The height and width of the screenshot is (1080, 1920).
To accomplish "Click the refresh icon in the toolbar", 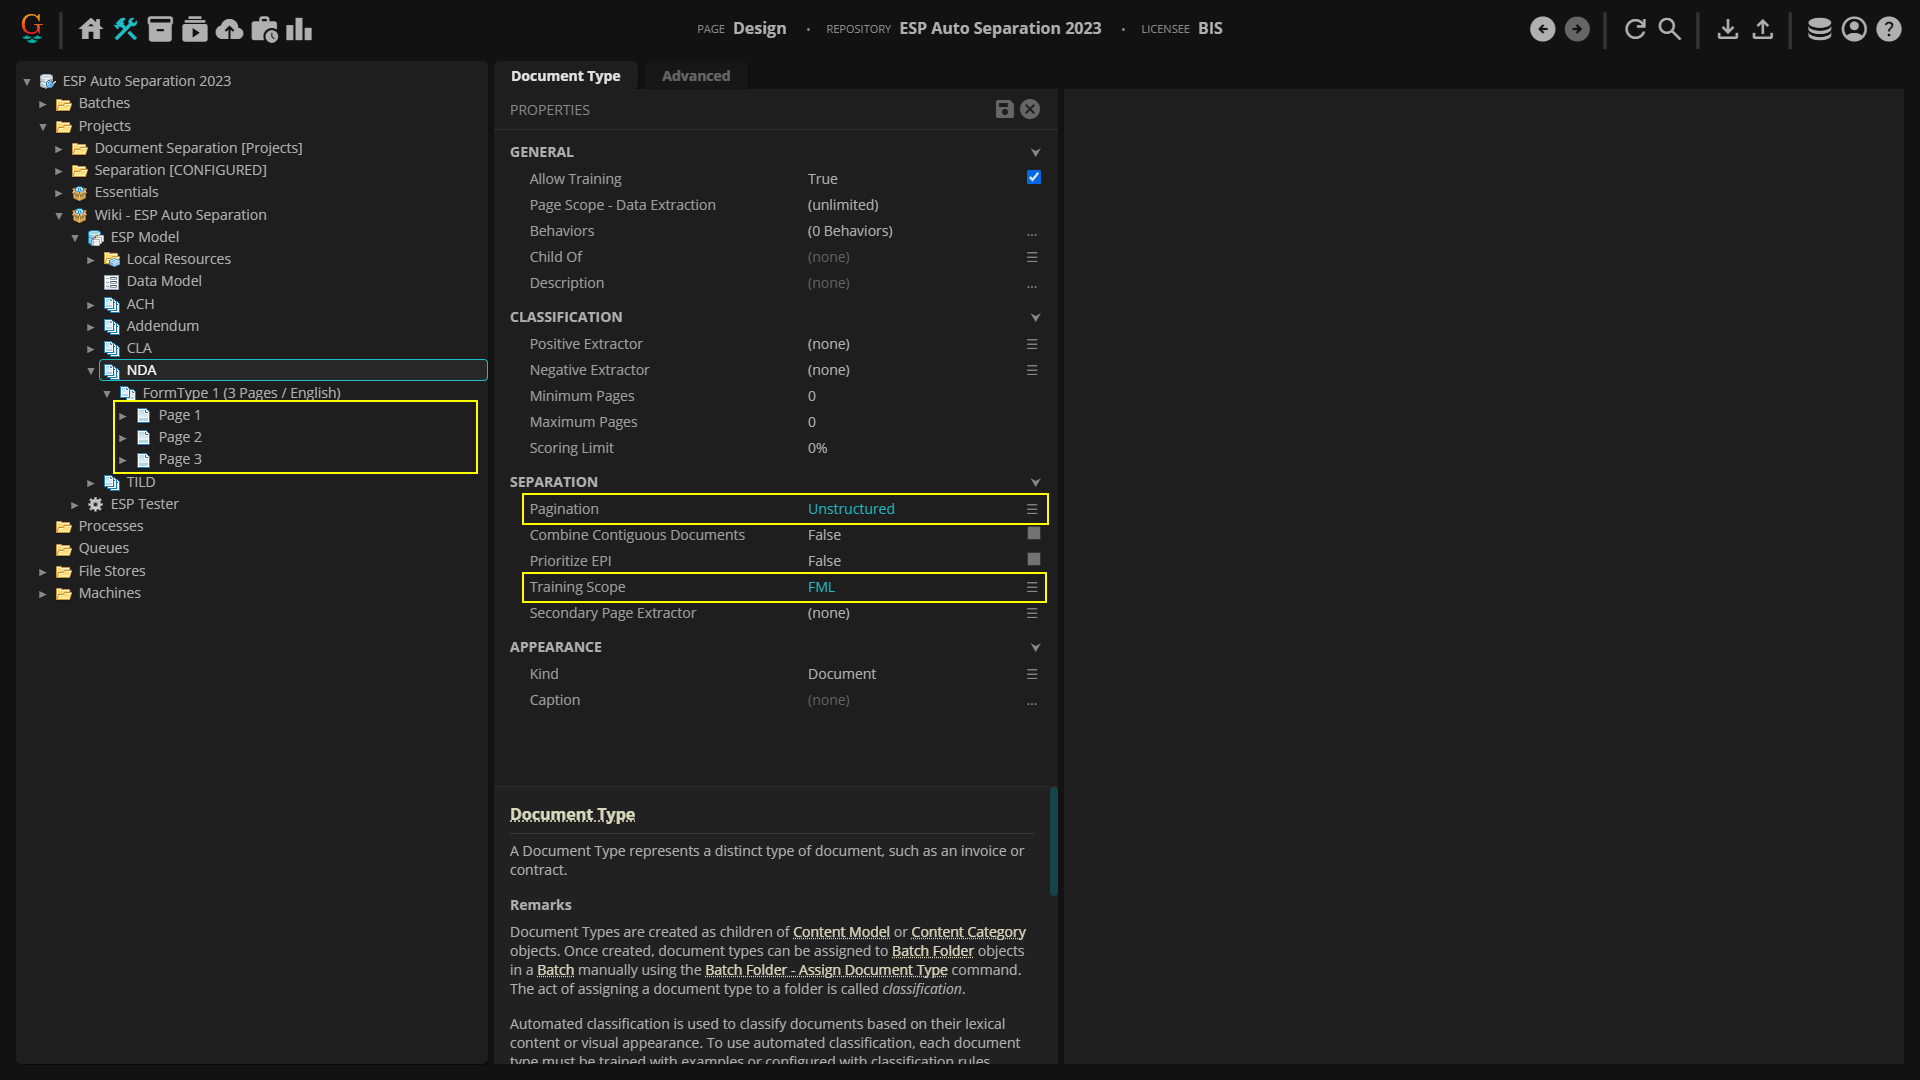I will point(1635,29).
